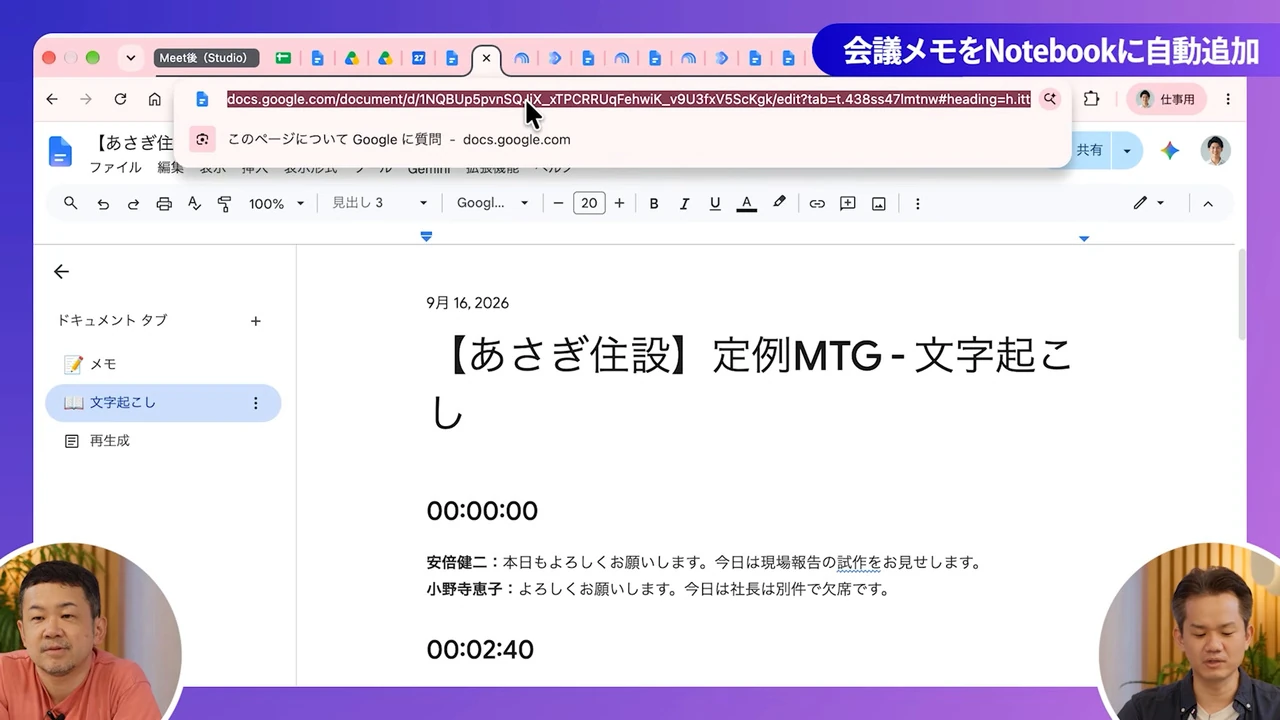Click the search menus magnifier icon

[70, 203]
